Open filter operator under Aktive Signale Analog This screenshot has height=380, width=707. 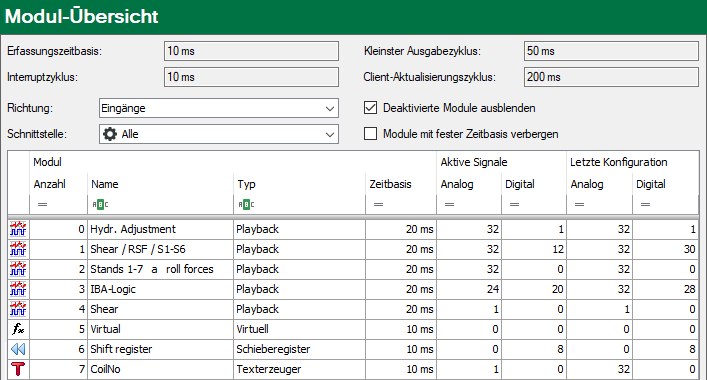[449, 205]
